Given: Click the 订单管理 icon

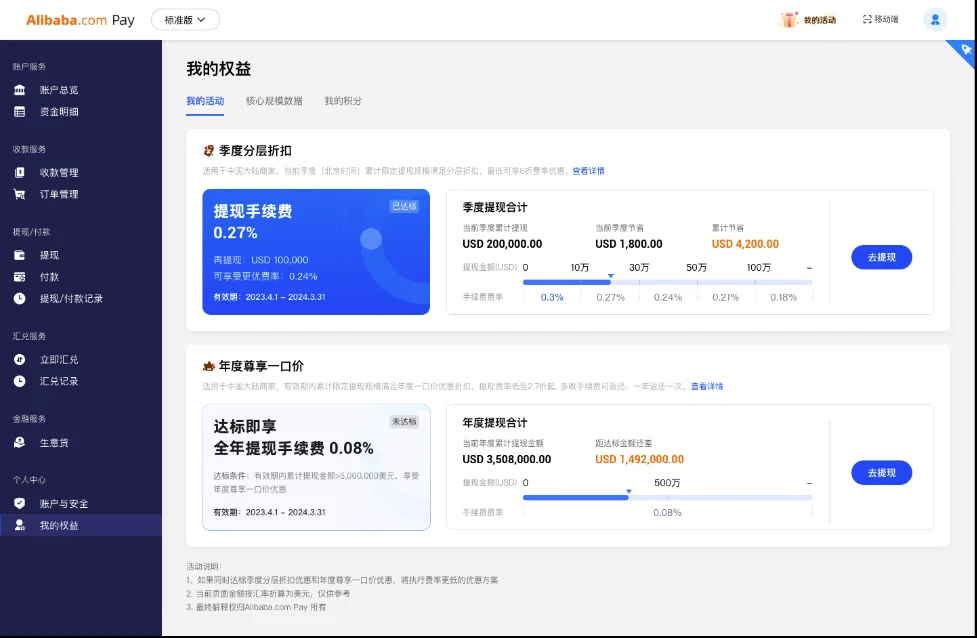Looking at the screenshot, I should [20, 194].
